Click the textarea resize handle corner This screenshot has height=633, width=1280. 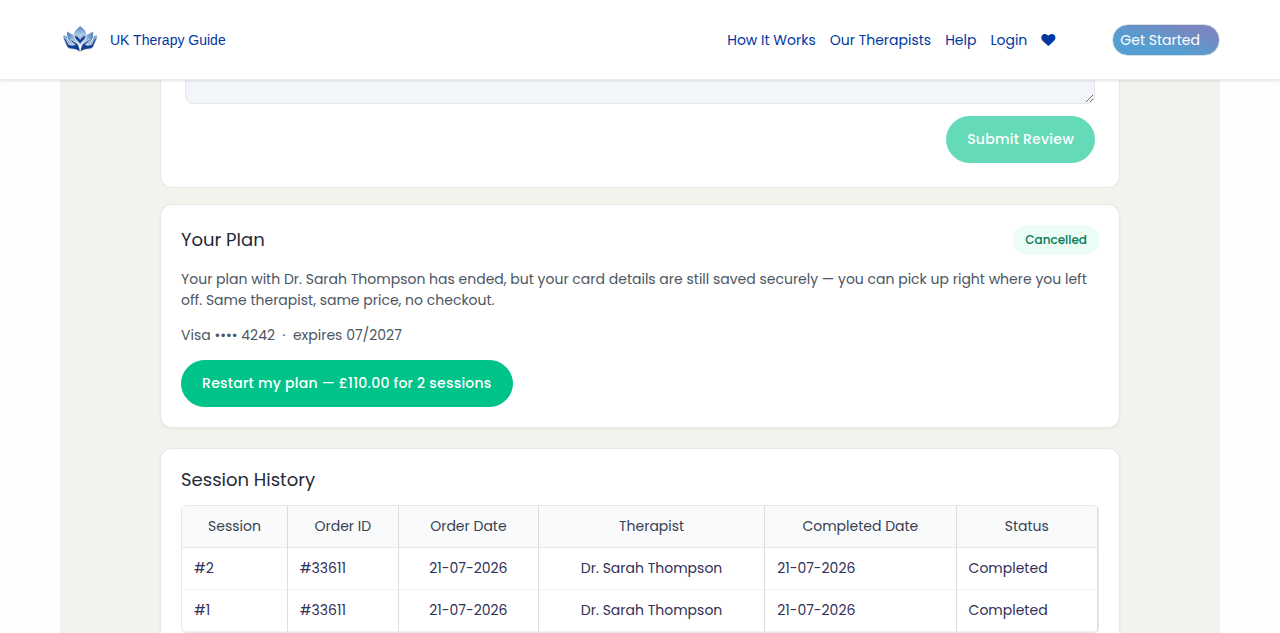click(1089, 98)
